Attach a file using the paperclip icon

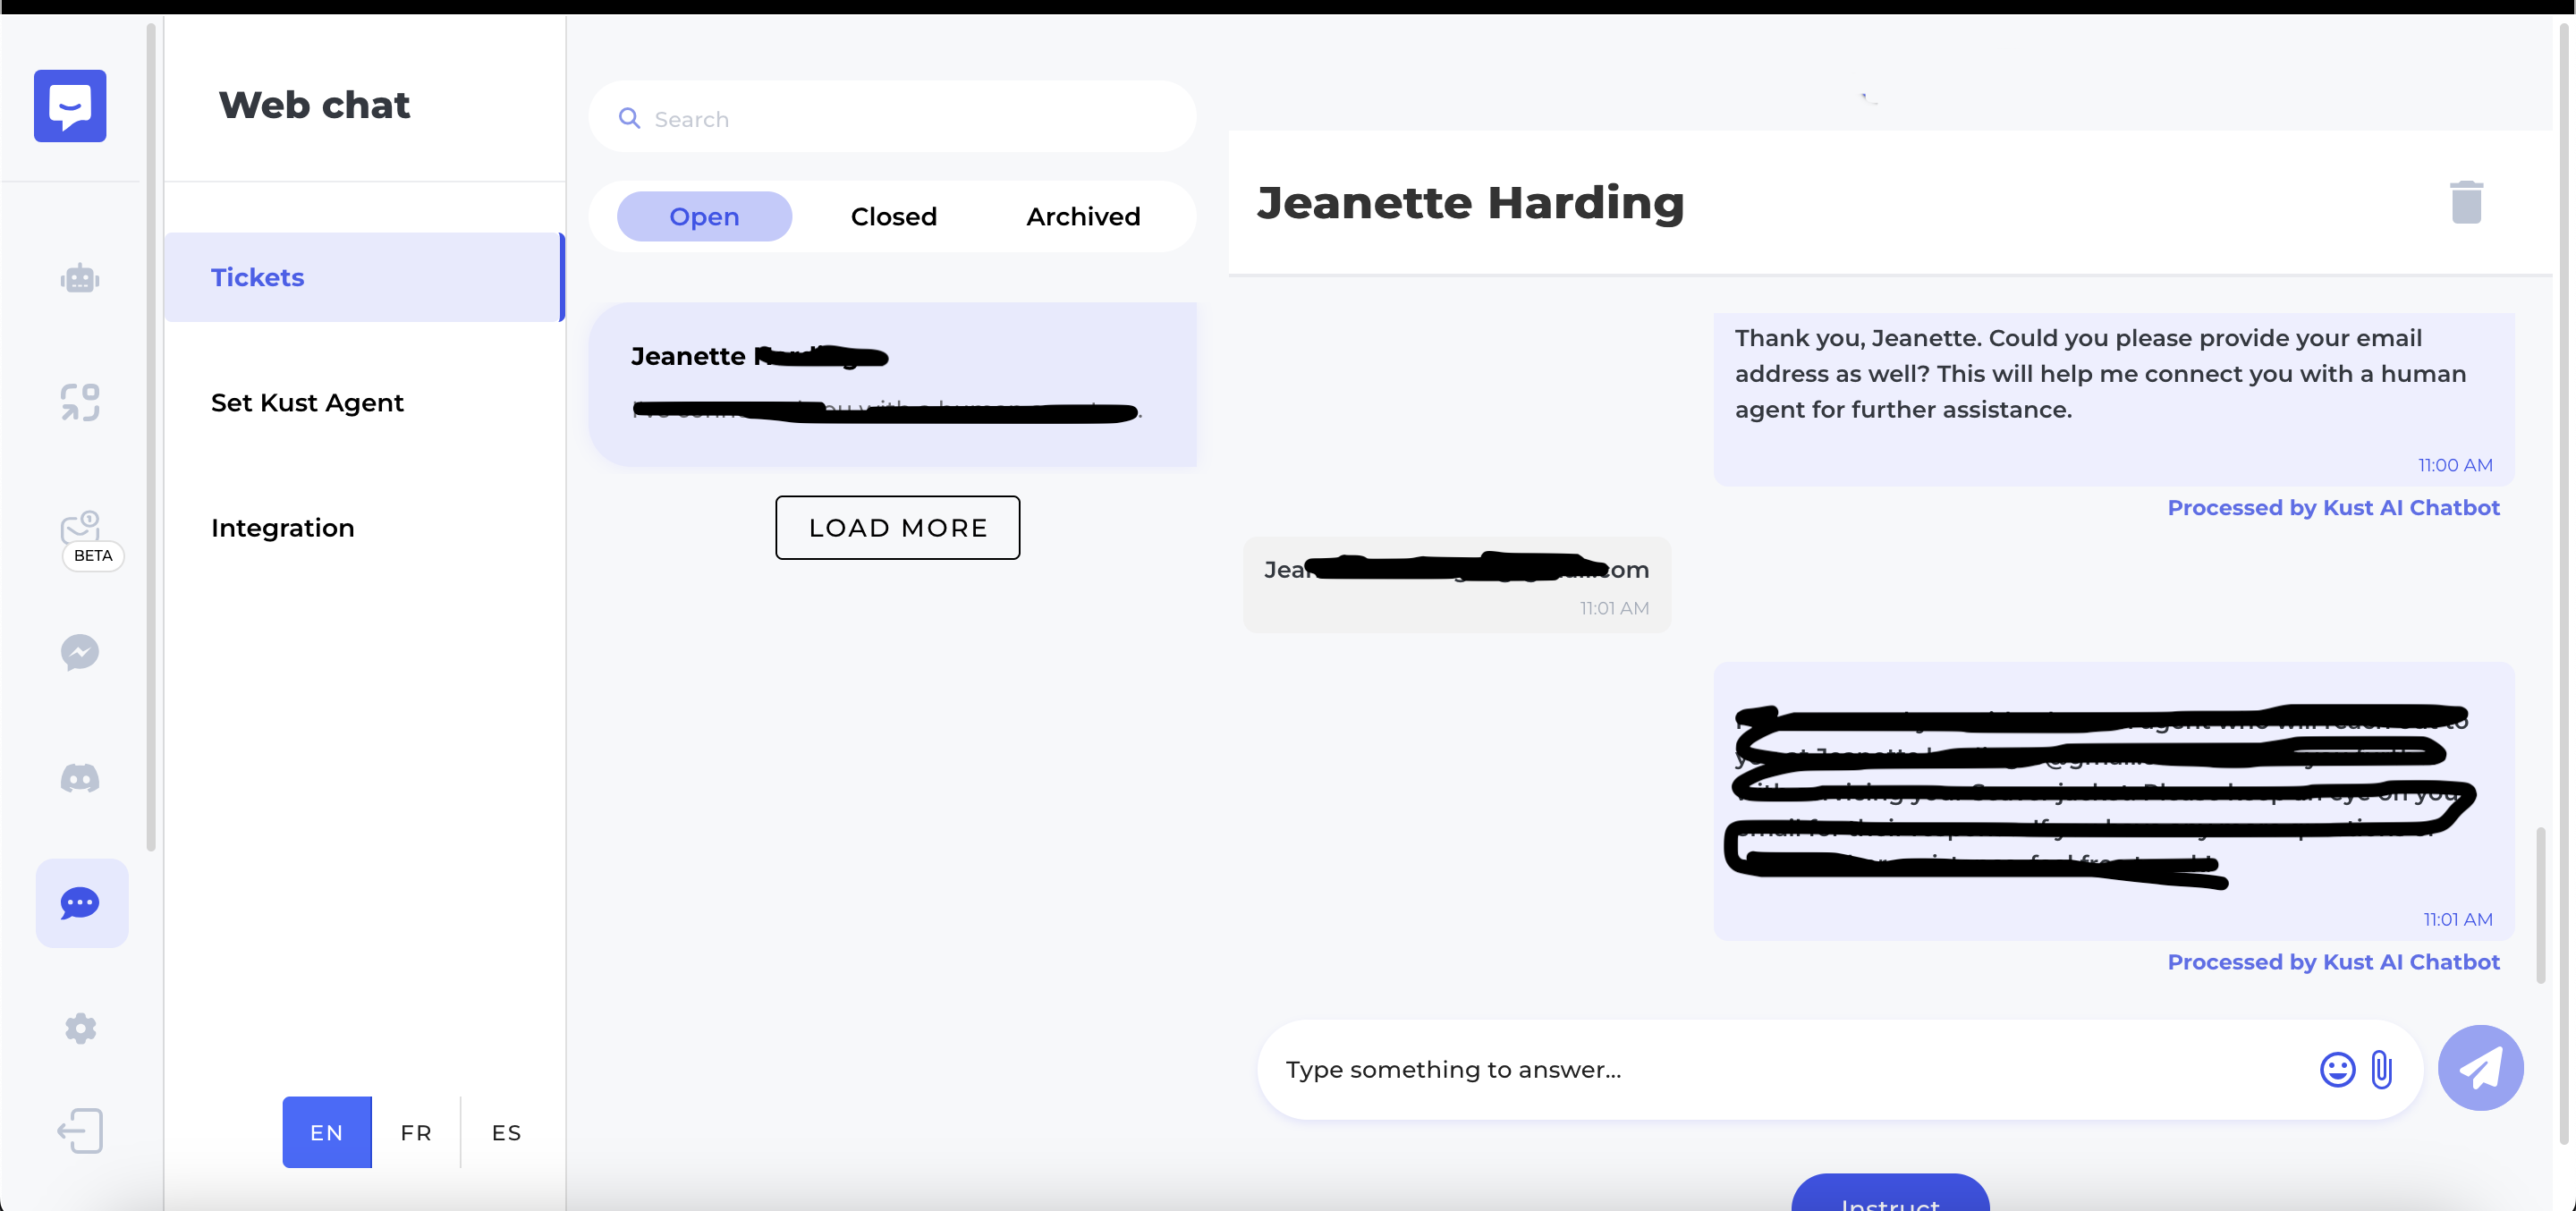2382,1069
